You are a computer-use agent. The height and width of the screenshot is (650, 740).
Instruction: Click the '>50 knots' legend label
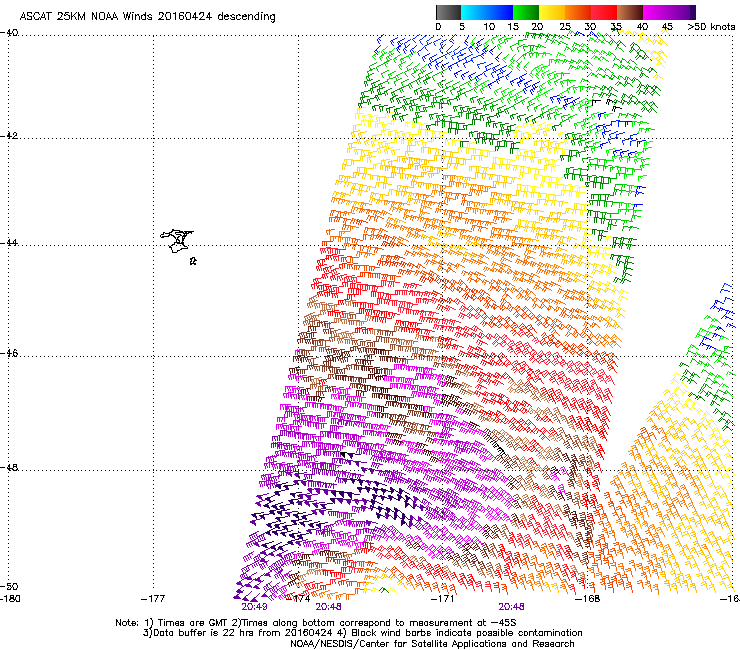tap(711, 27)
